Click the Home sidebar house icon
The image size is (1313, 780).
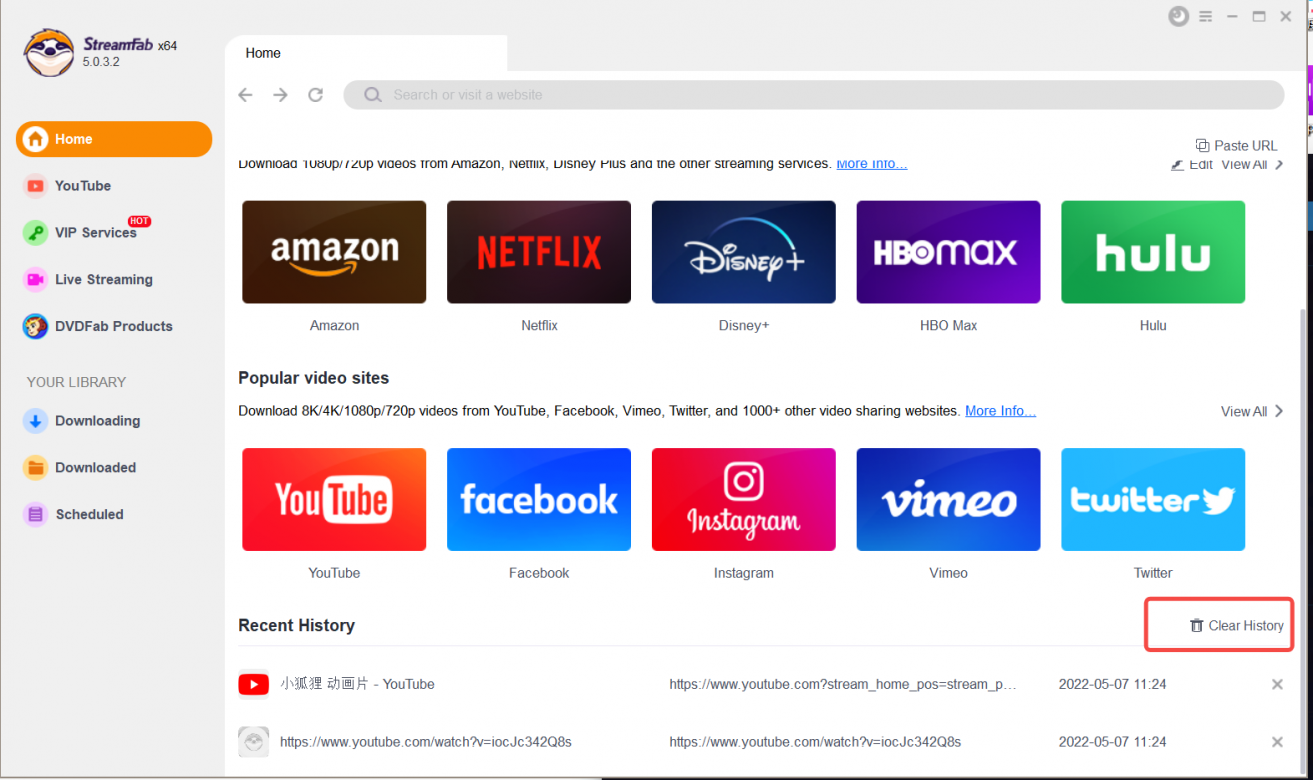click(x=36, y=139)
